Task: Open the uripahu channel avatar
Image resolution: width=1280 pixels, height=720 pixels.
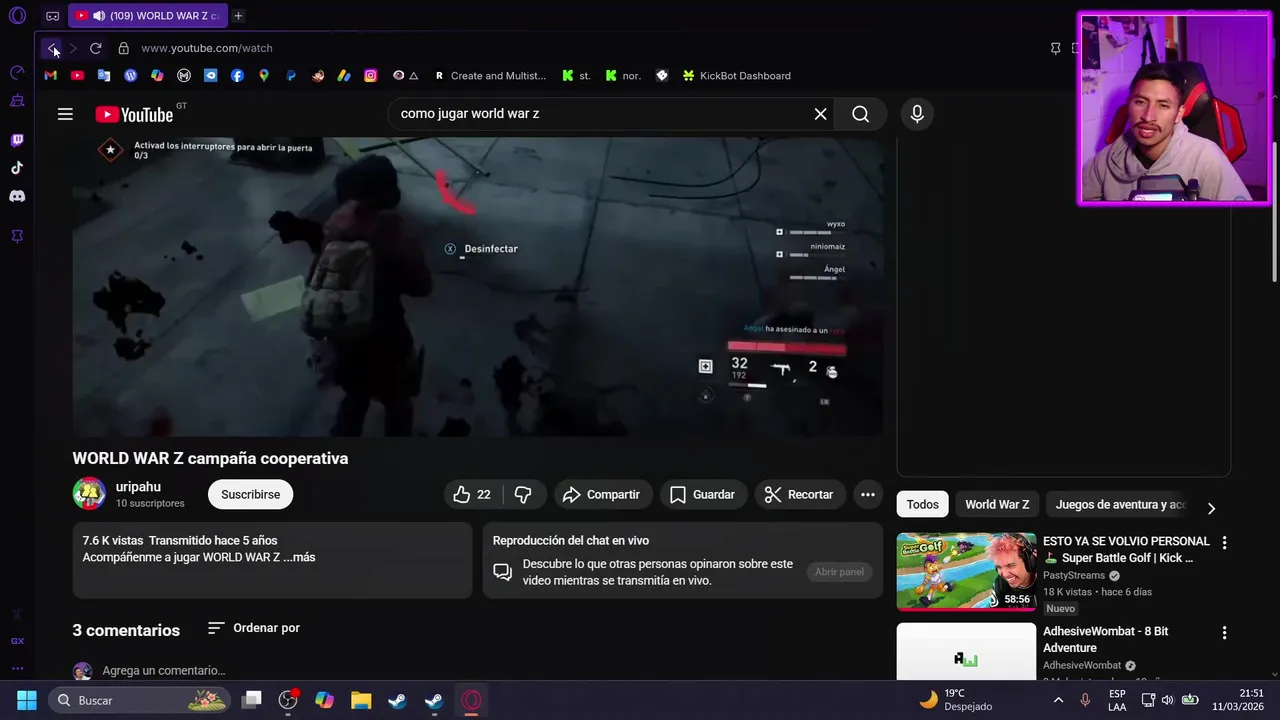Action: [89, 494]
